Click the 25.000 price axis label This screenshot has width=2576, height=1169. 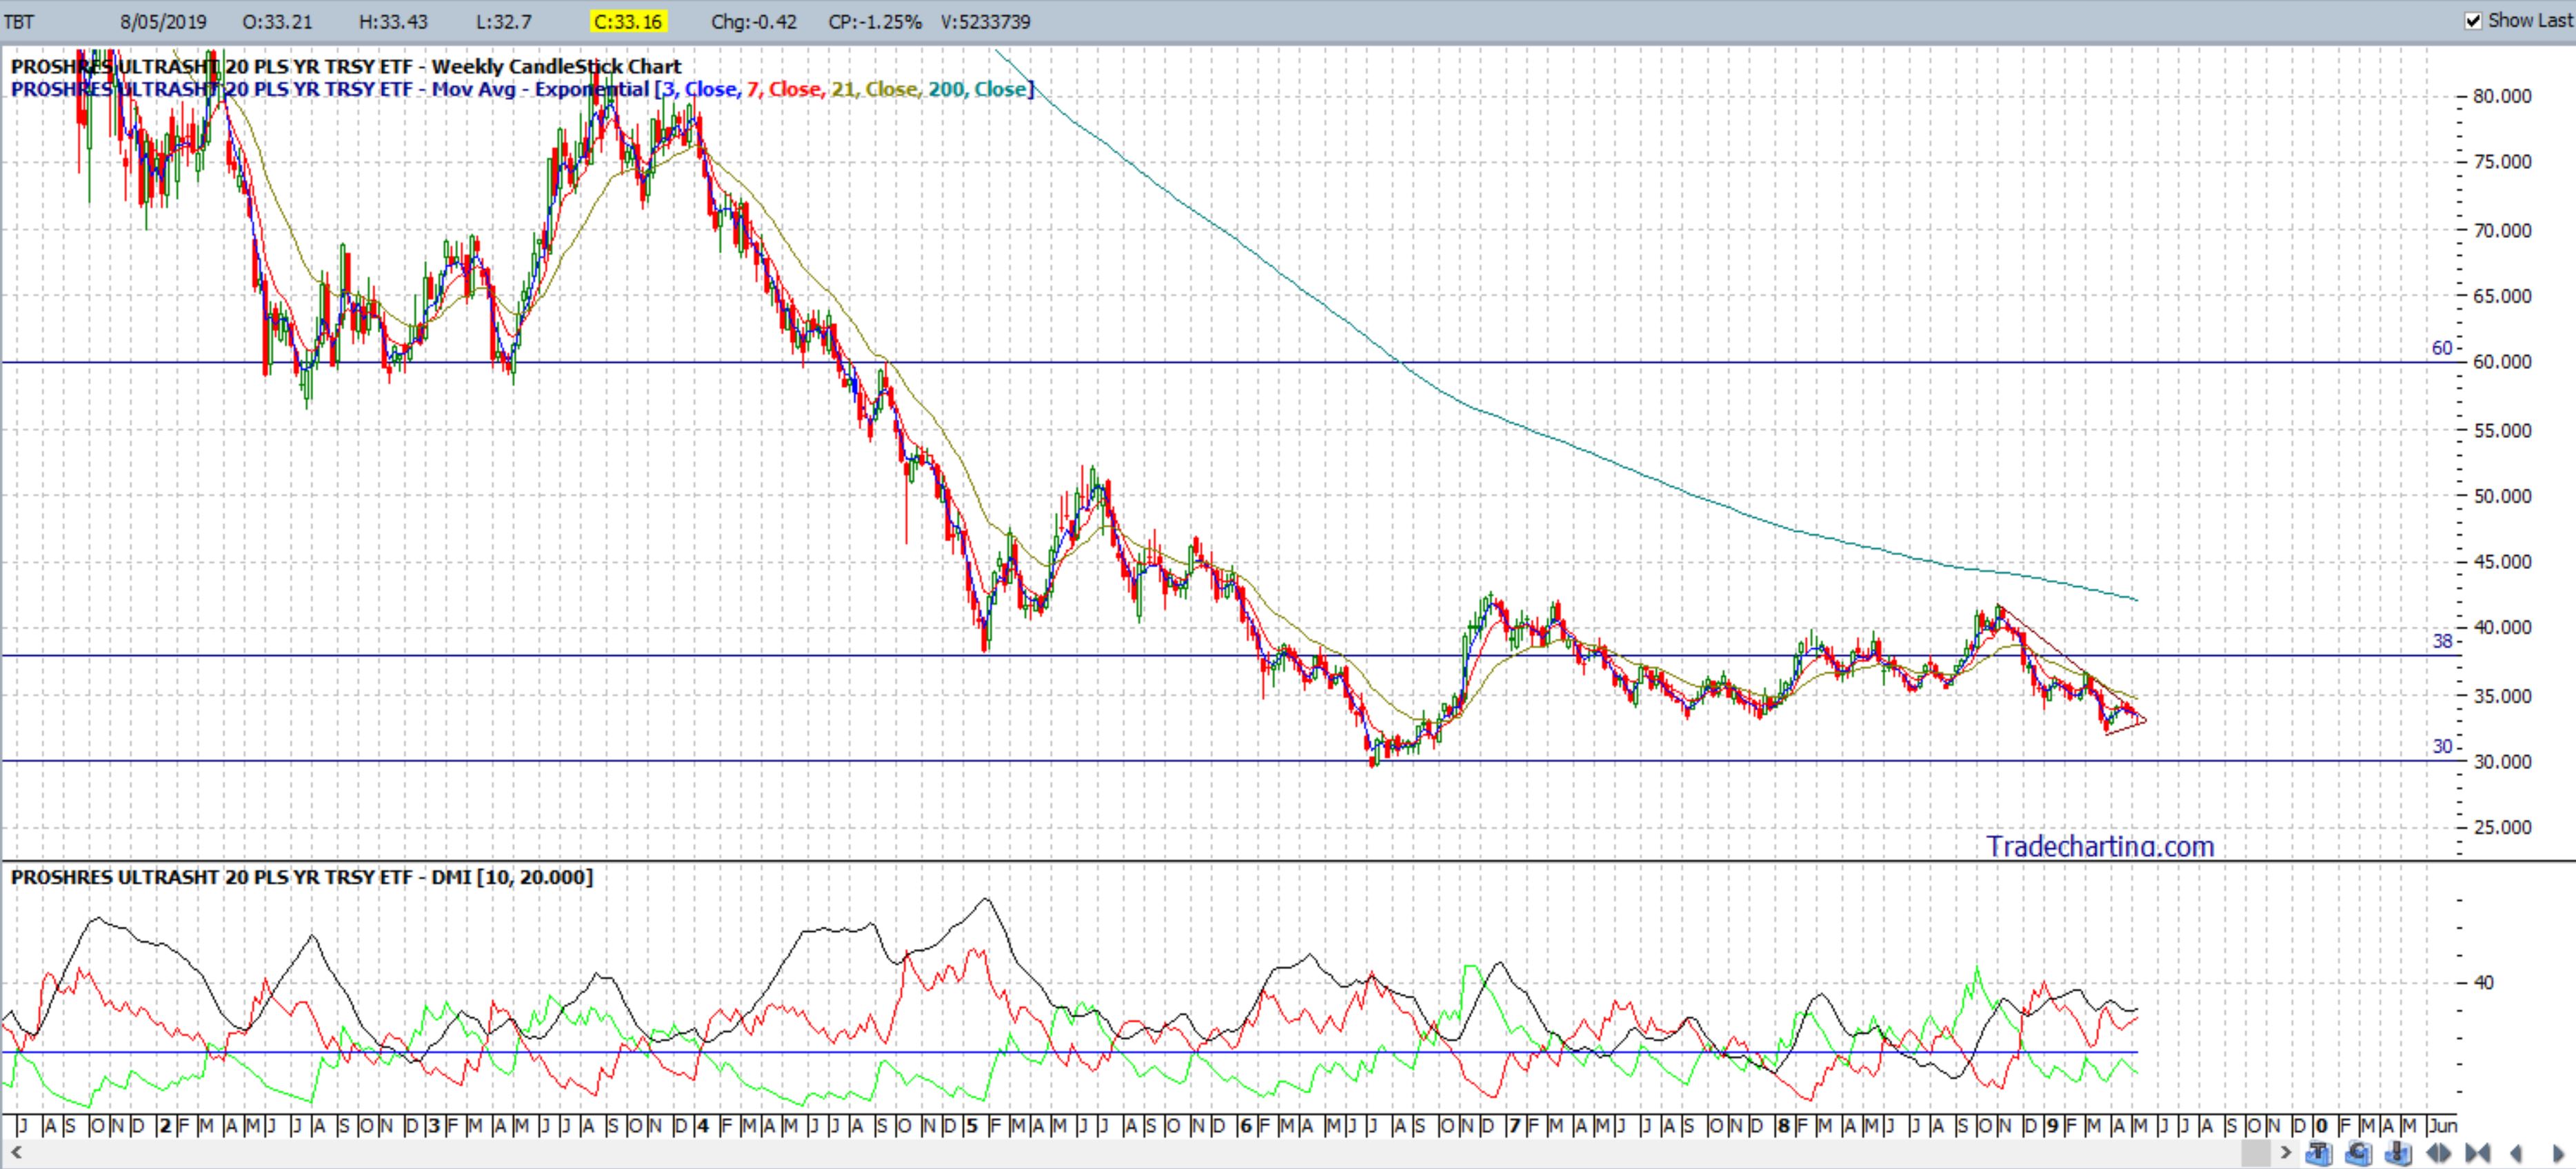(2502, 828)
